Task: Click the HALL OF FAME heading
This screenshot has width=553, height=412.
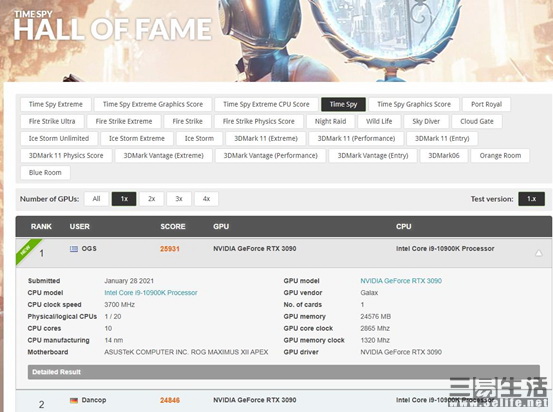Action: tap(113, 29)
